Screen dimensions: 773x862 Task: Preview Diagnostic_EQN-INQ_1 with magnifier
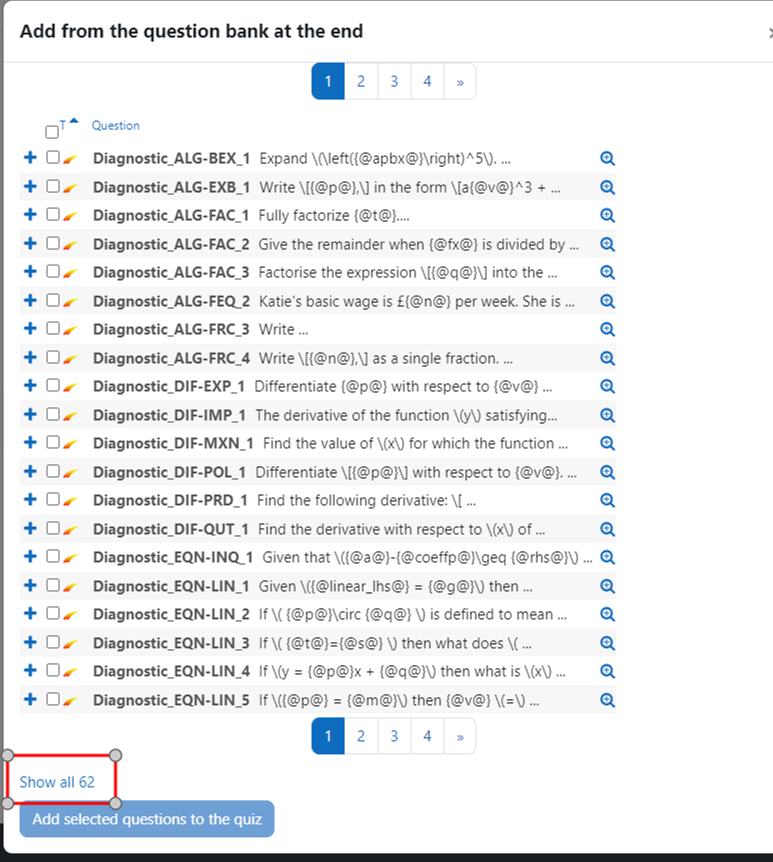(x=607, y=557)
